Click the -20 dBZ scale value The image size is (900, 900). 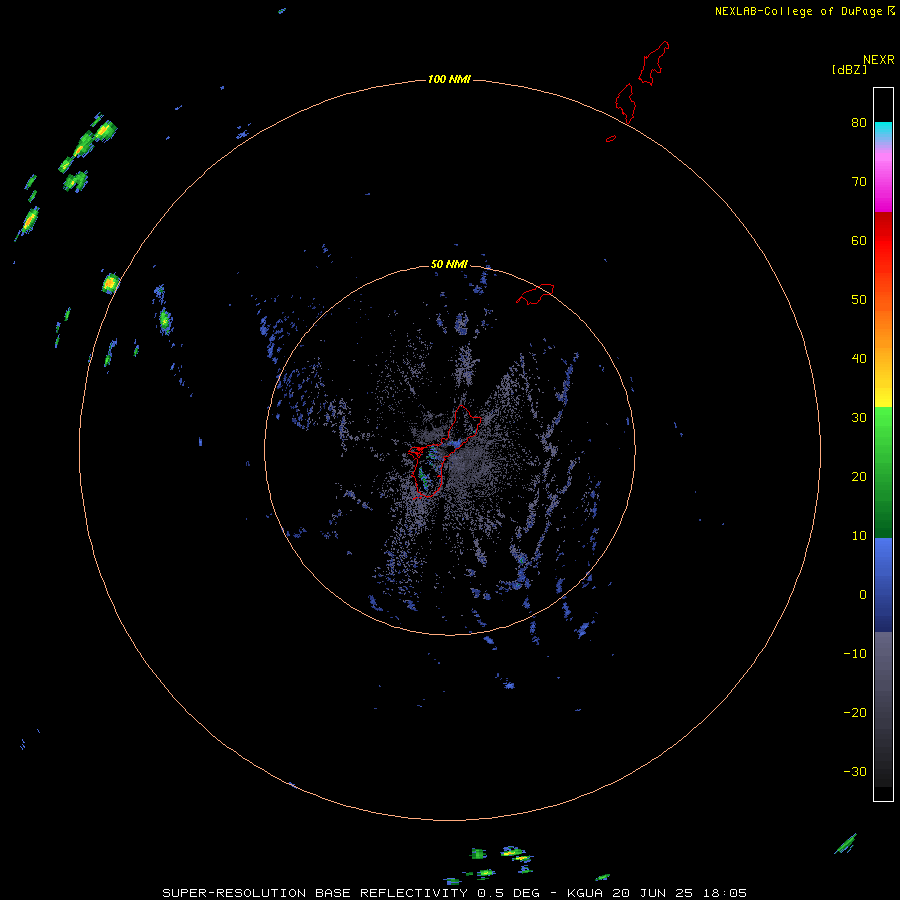(855, 713)
